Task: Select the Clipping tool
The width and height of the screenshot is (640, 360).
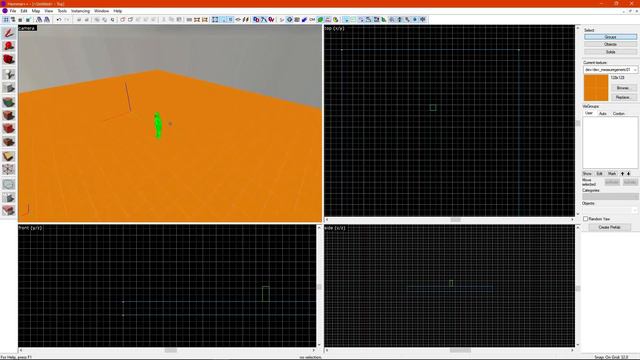Action: pyautogui.click(x=9, y=156)
